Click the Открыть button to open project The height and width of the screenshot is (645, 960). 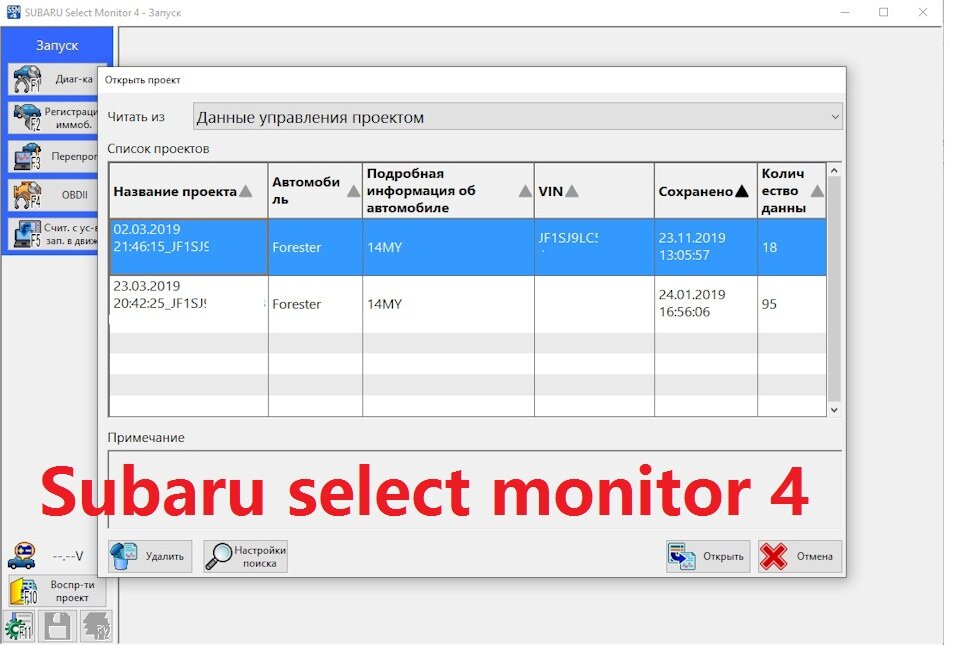click(708, 556)
